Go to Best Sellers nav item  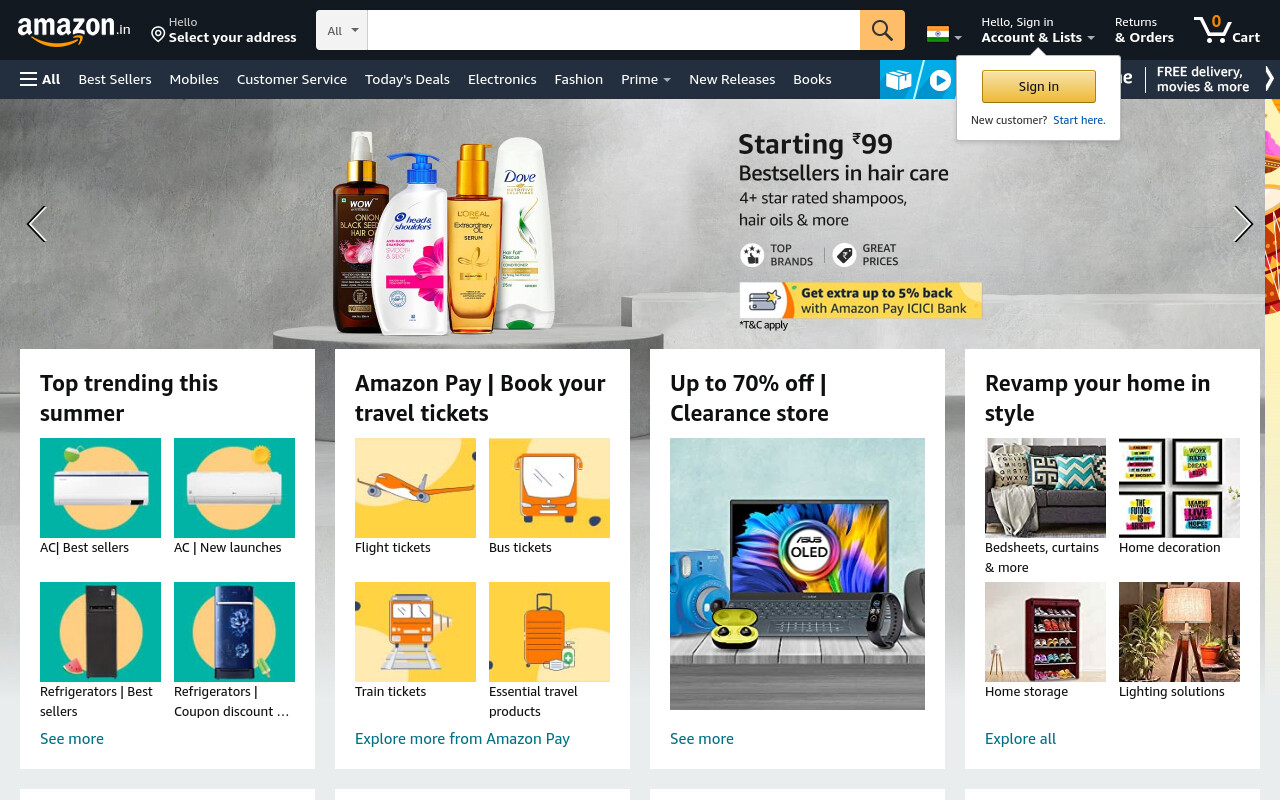(115, 79)
